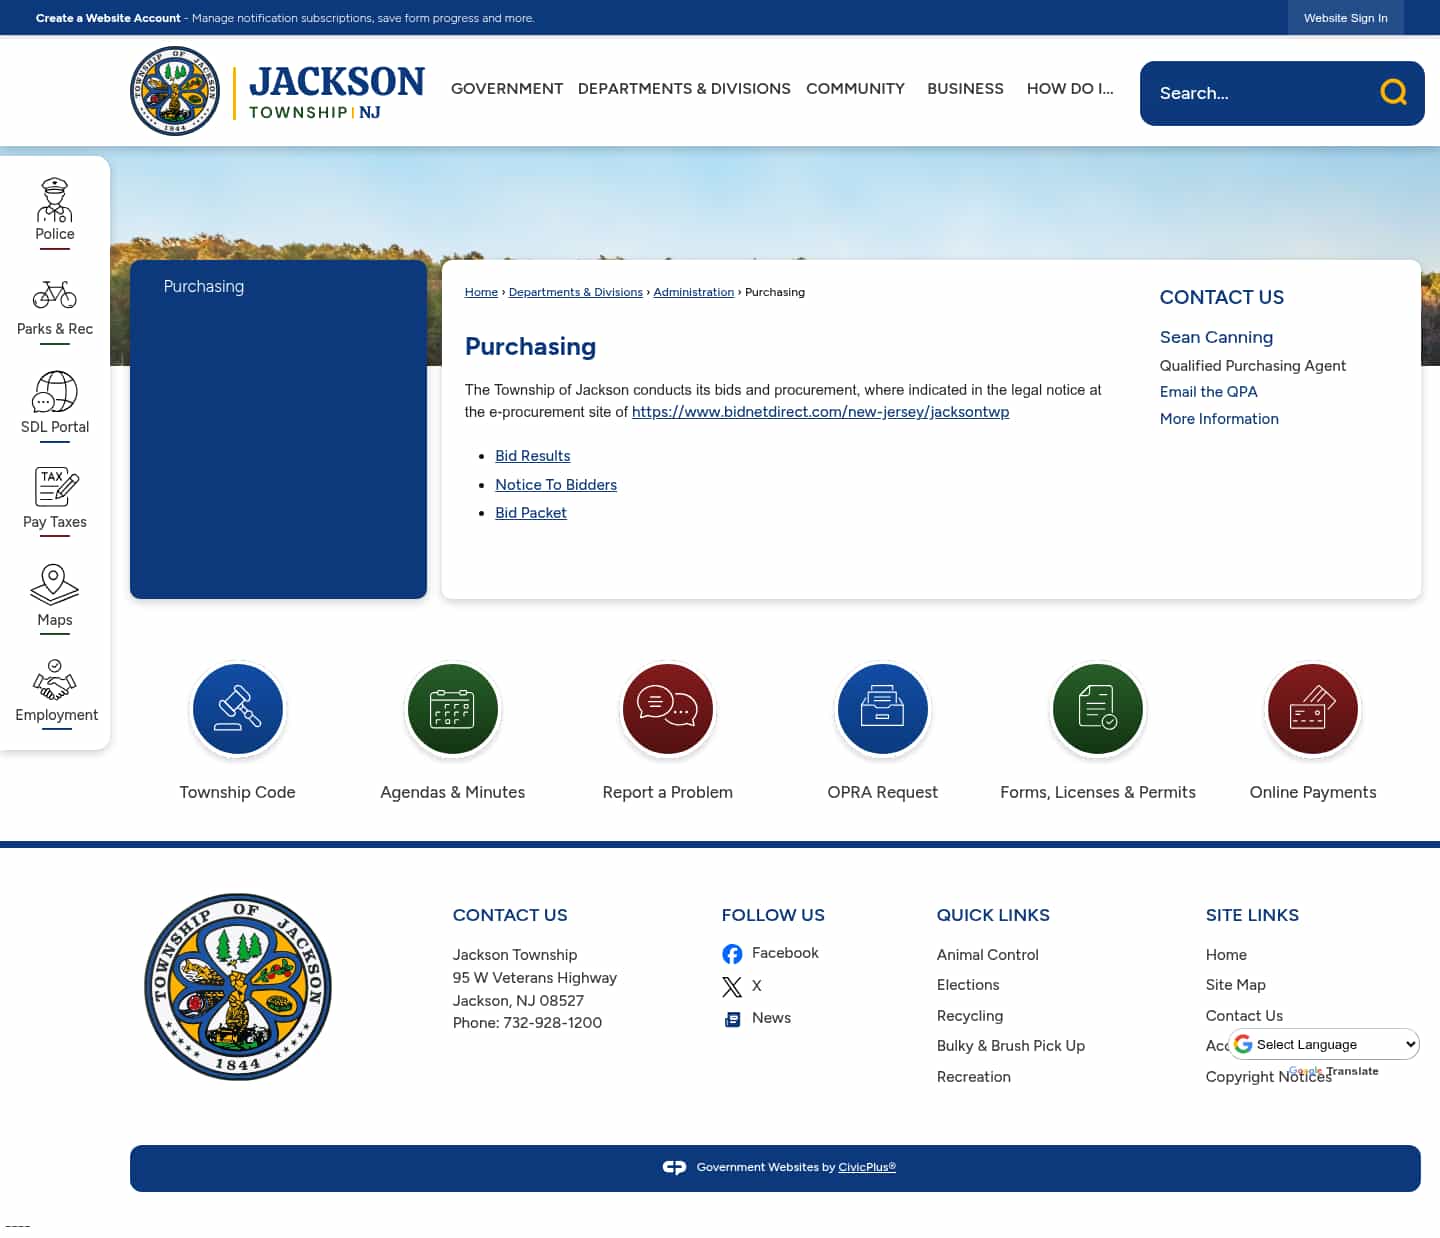Click the search magnifier icon
This screenshot has height=1238, width=1440.
coord(1393,92)
